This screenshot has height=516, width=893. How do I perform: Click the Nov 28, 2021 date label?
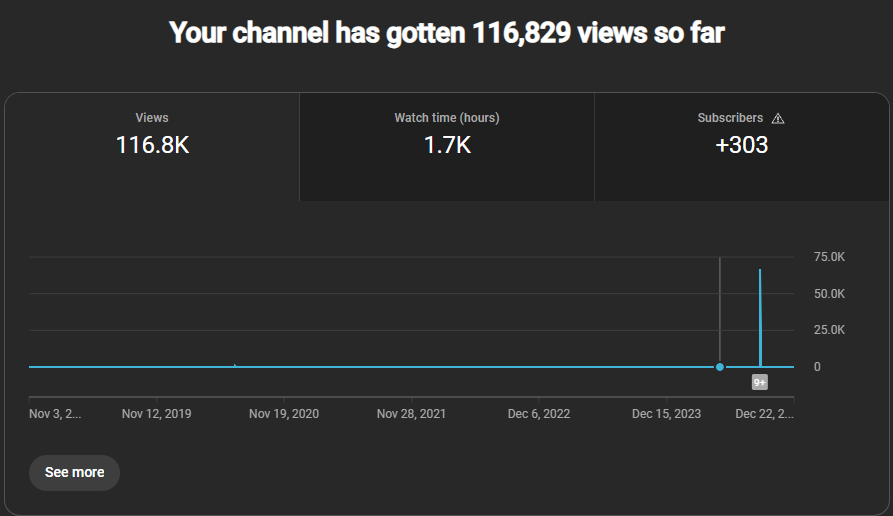point(411,414)
